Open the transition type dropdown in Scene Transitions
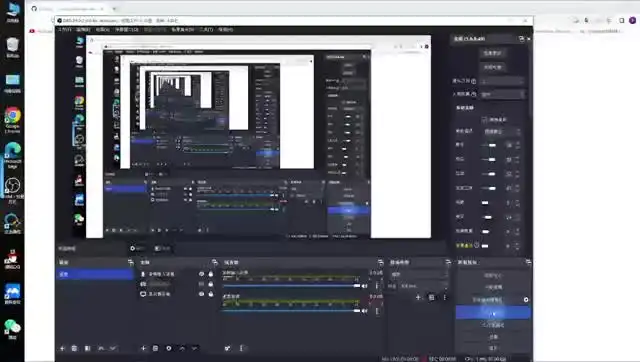 pyautogui.click(x=418, y=275)
